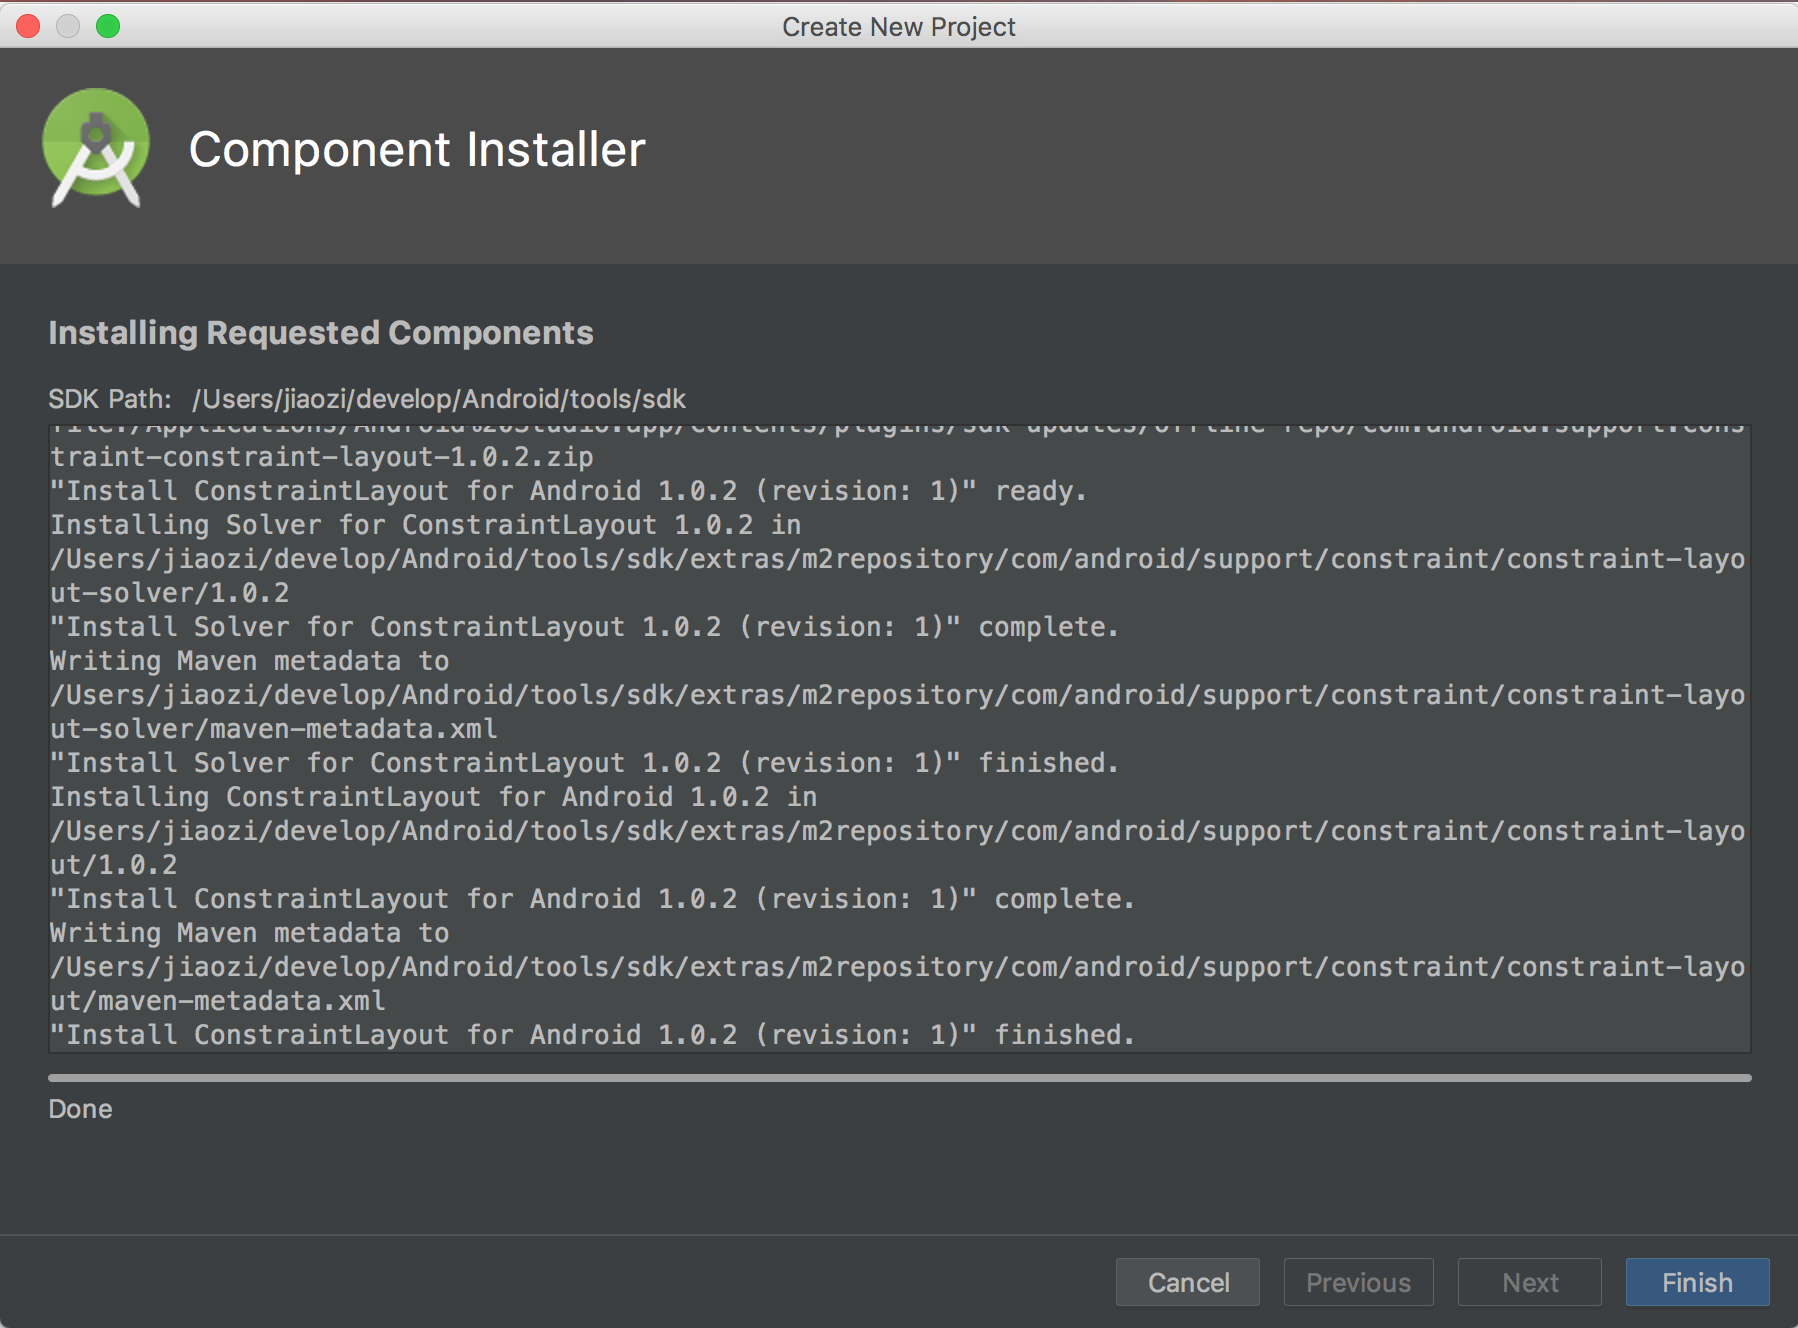Click the greyed-out Previous button
Screen dimensions: 1798x1328
click(1358, 1282)
